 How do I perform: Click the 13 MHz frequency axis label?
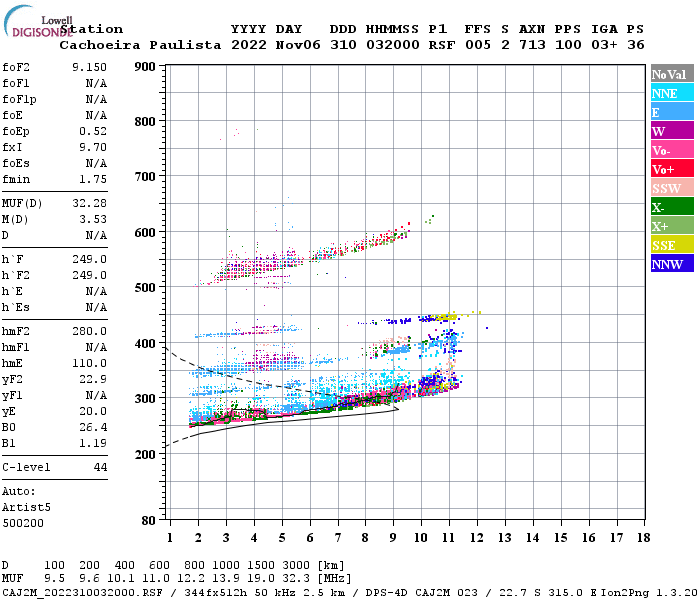coord(504,538)
